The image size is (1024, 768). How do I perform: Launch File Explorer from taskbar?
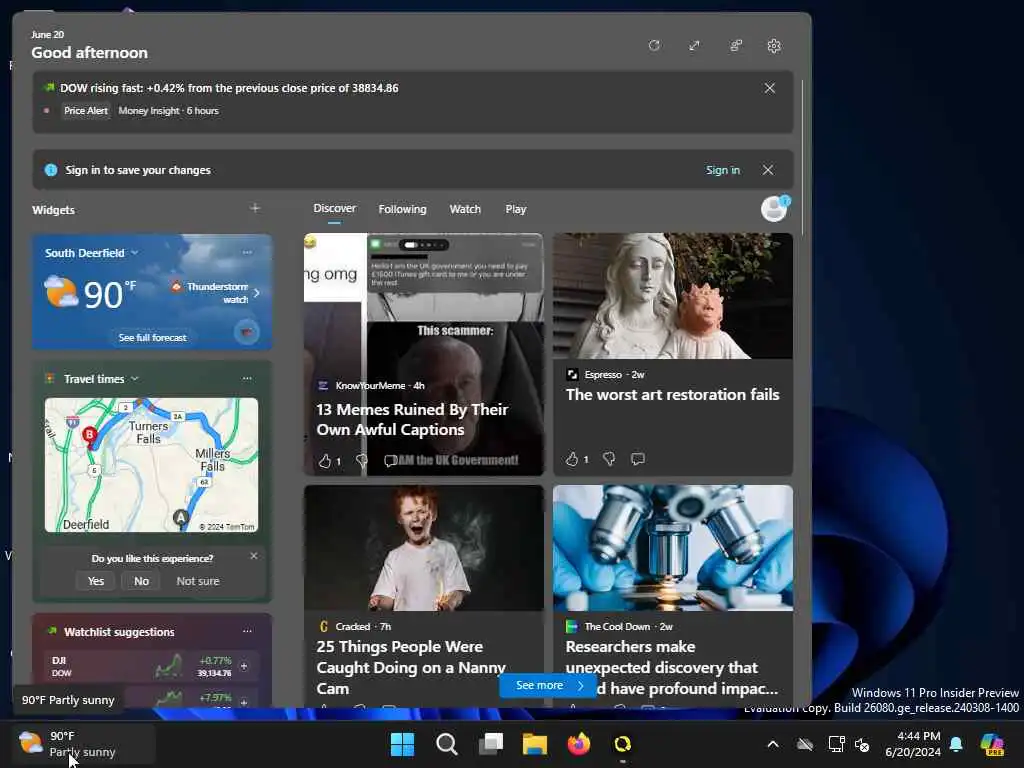tap(535, 744)
